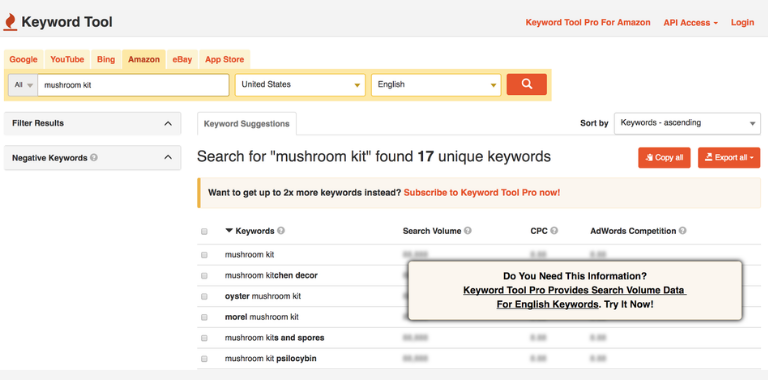Open the English language dropdown

pos(436,85)
